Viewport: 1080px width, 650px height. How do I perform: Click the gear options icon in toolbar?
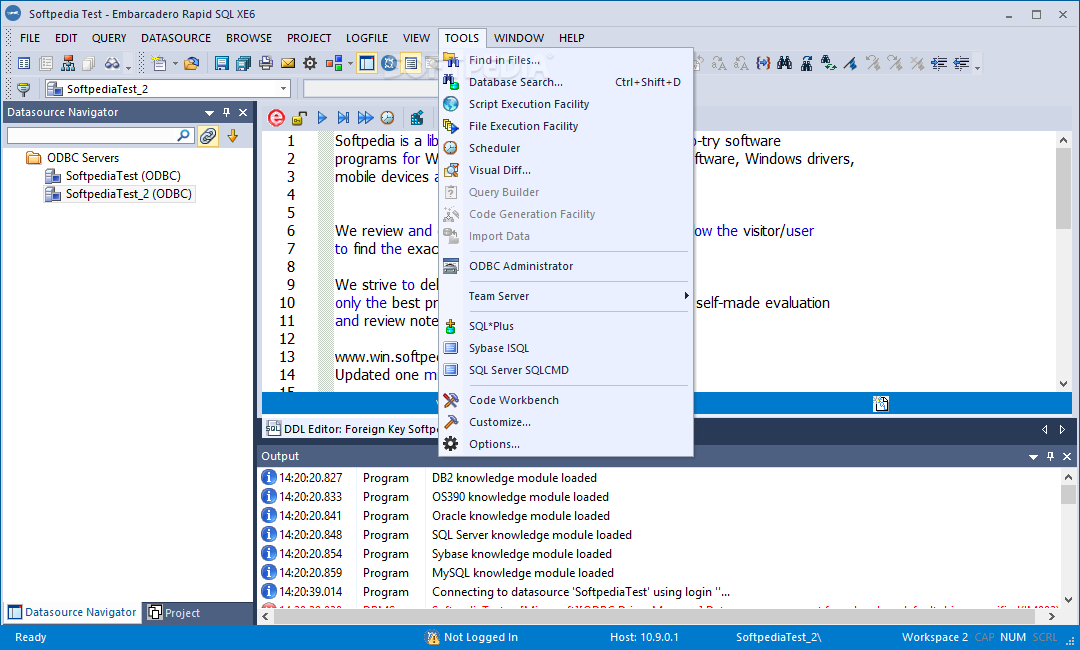[x=310, y=63]
